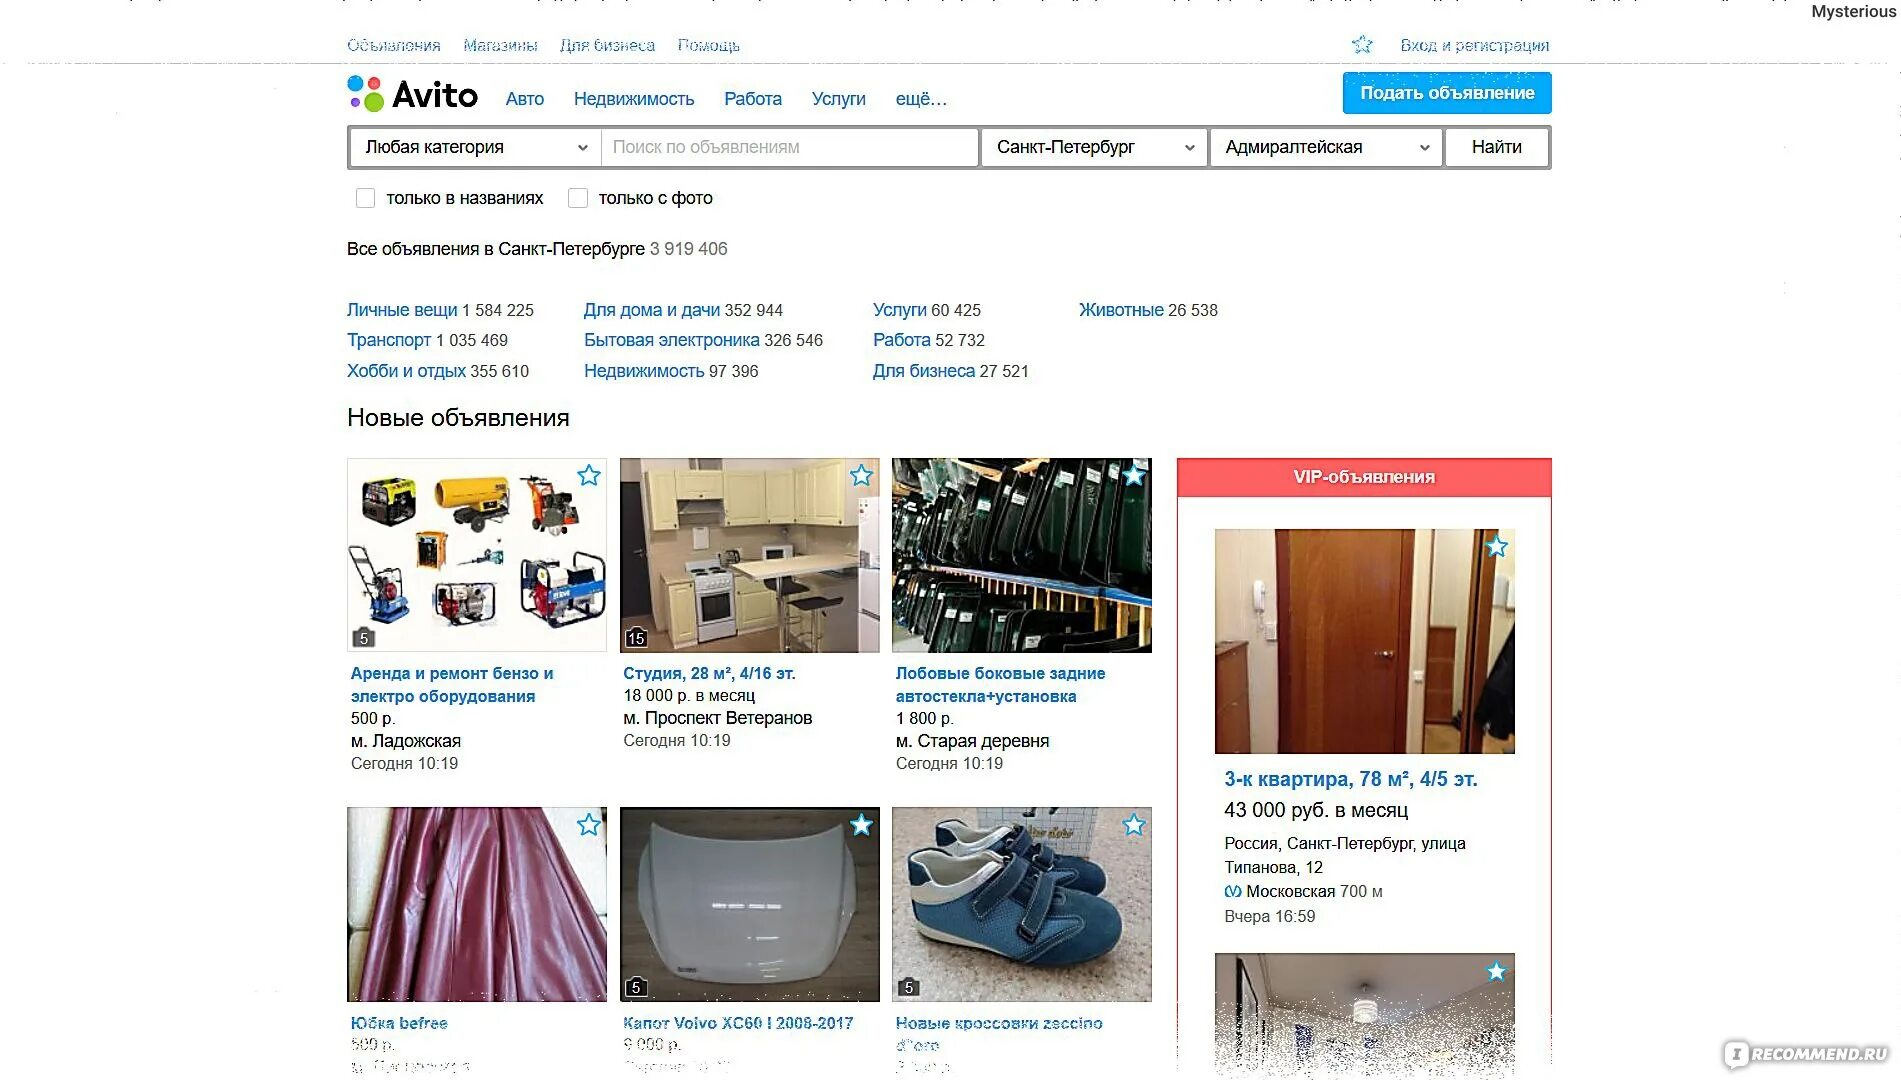Focus the 'Поиск по объявлениям' search field

click(x=789, y=147)
